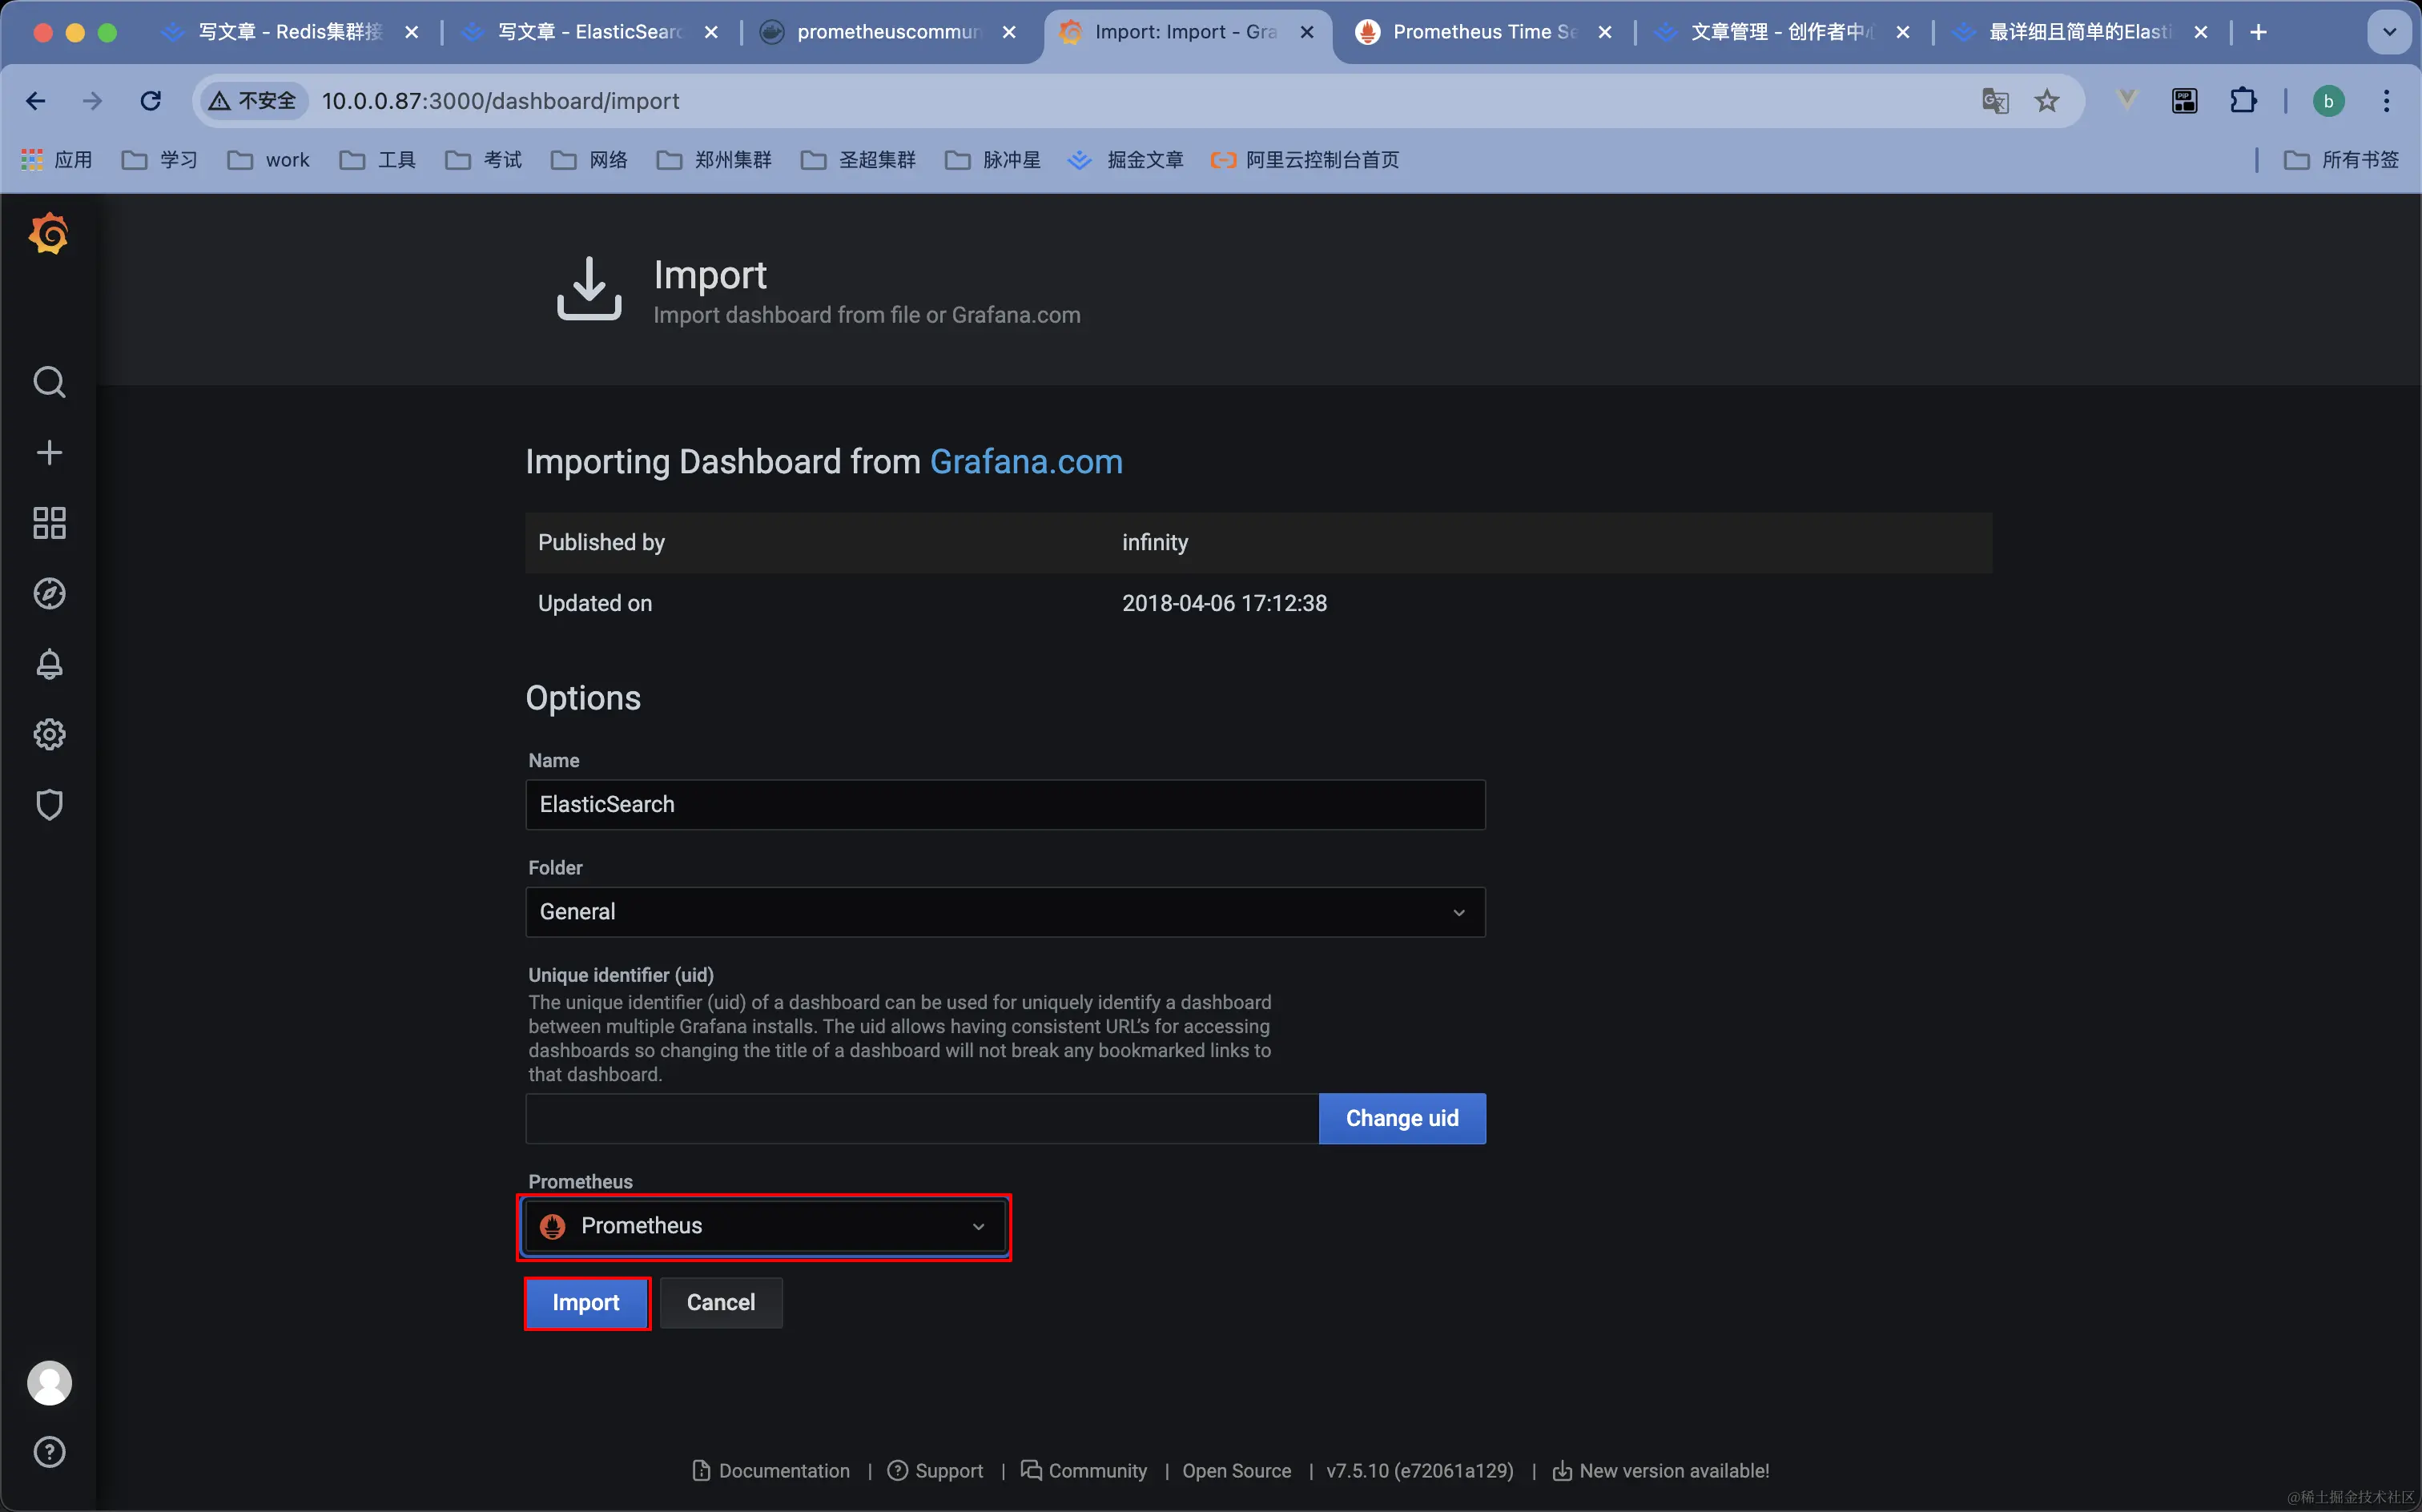Open the 考试 bookmark folder
Screen dimensions: 2422x1512
(x=484, y=160)
